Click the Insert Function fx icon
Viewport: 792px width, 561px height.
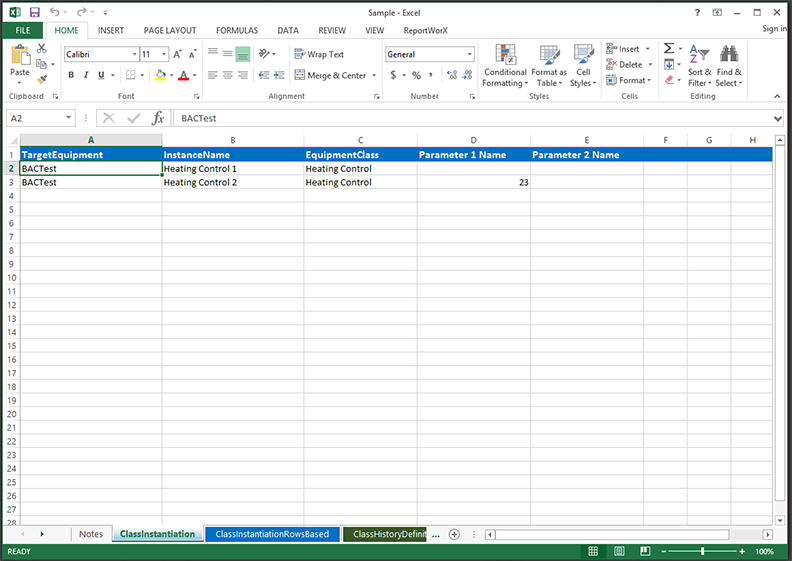click(157, 118)
